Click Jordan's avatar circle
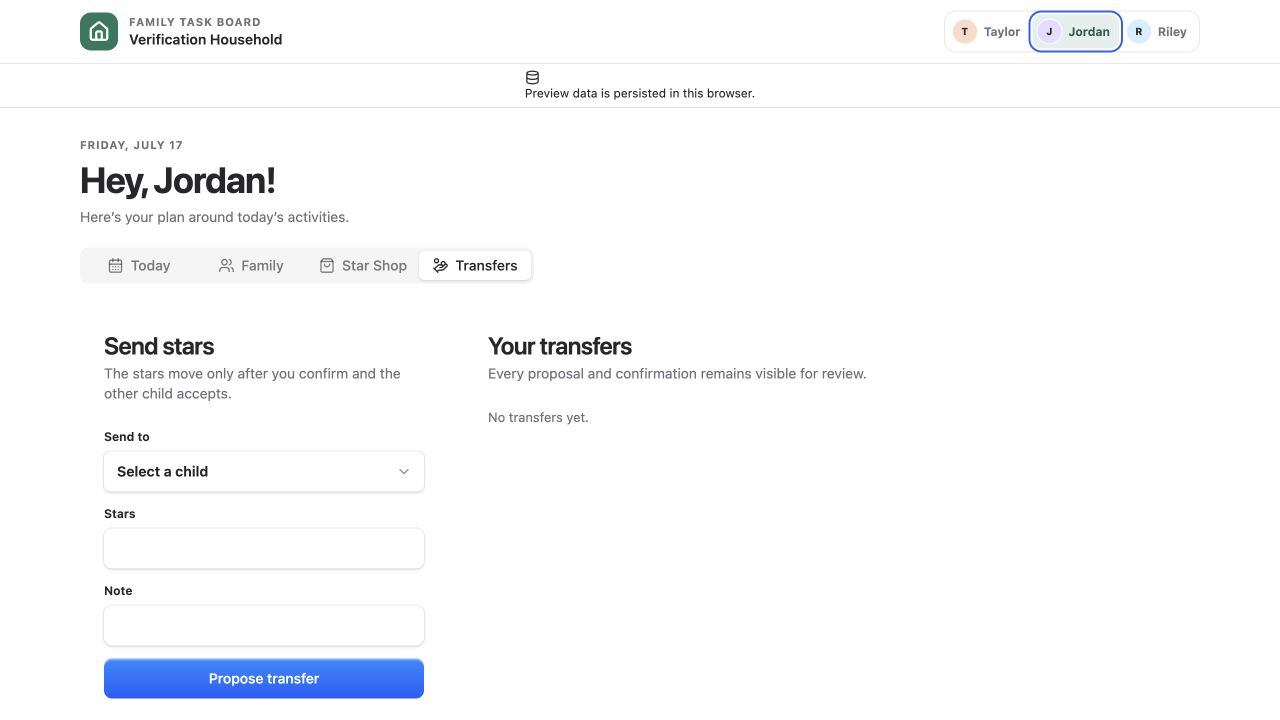1280x720 pixels. coord(1049,31)
